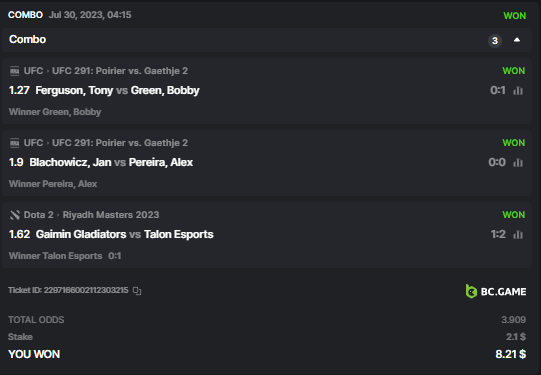Click the UFC sport icon on Blachowicz bet
The width and height of the screenshot is (541, 375).
[x=14, y=143]
